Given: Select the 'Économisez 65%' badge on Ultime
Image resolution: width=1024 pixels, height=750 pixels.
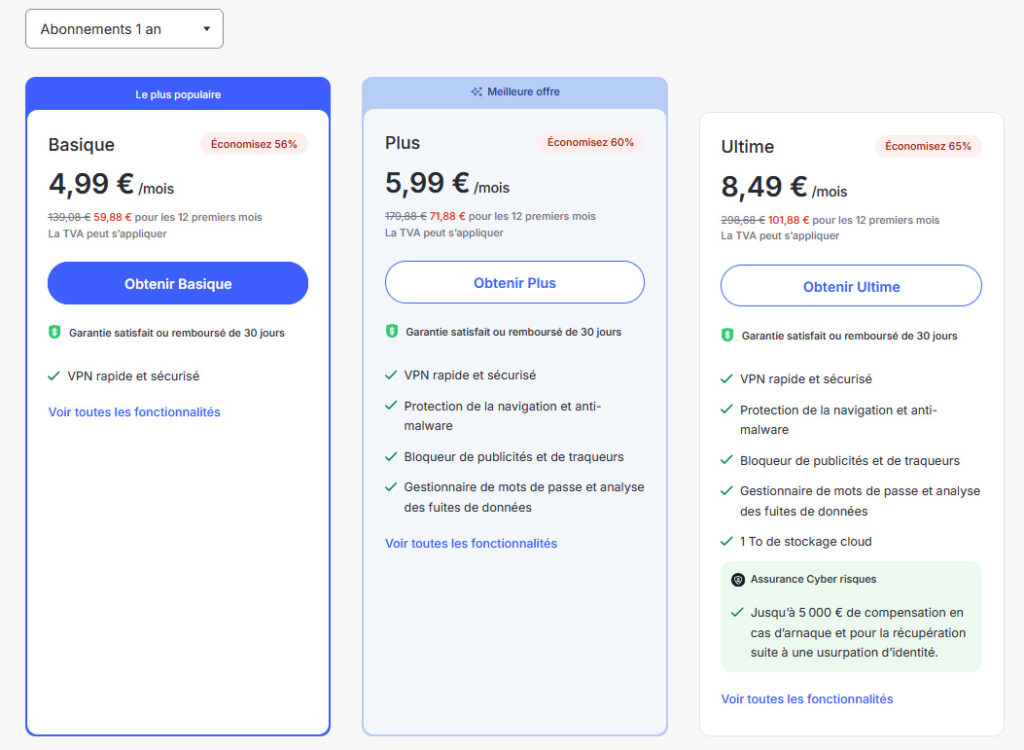Looking at the screenshot, I should tap(928, 146).
